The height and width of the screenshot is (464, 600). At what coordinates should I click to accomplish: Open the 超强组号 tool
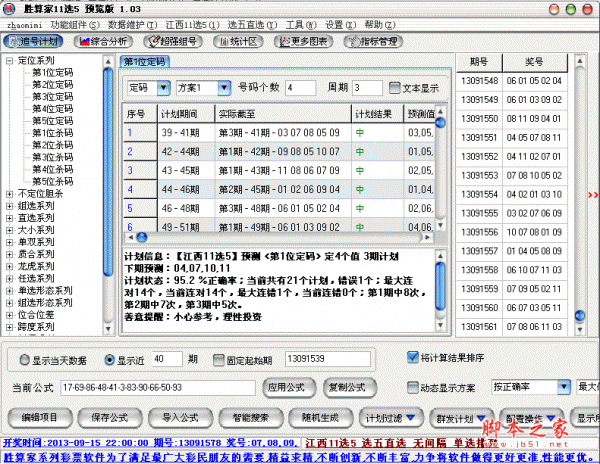tap(173, 41)
